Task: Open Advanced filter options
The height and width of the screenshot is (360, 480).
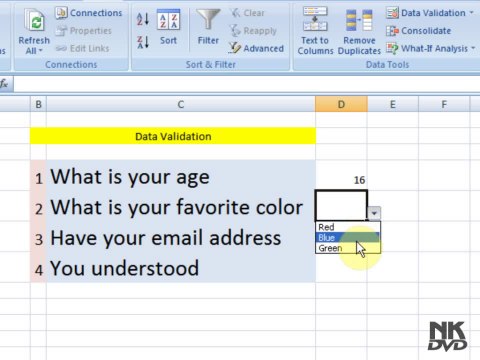Action: click(256, 48)
